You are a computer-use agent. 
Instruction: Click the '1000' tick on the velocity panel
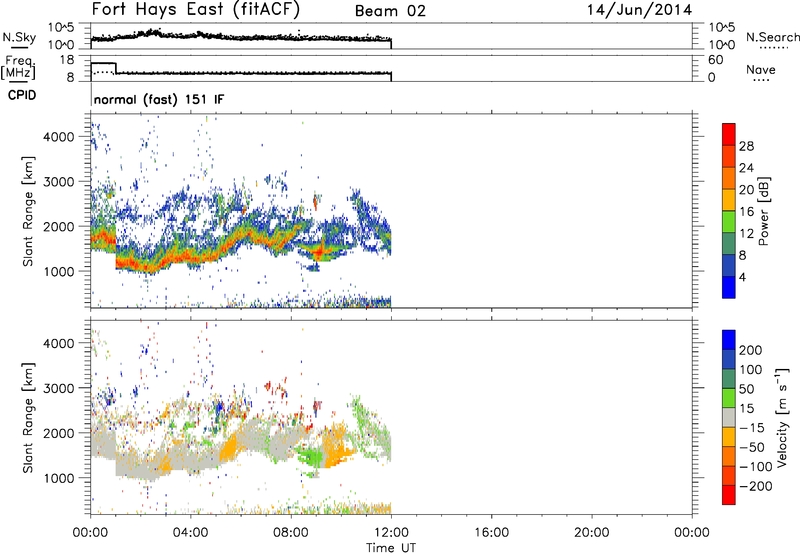[x=59, y=477]
